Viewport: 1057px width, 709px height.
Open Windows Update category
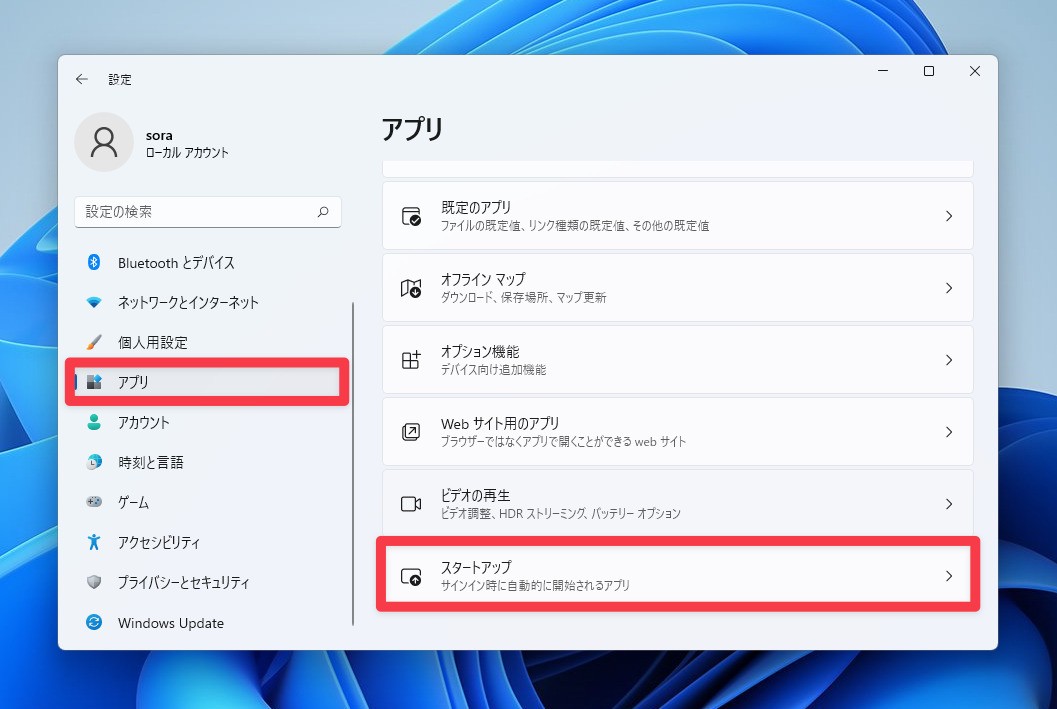coord(208,622)
